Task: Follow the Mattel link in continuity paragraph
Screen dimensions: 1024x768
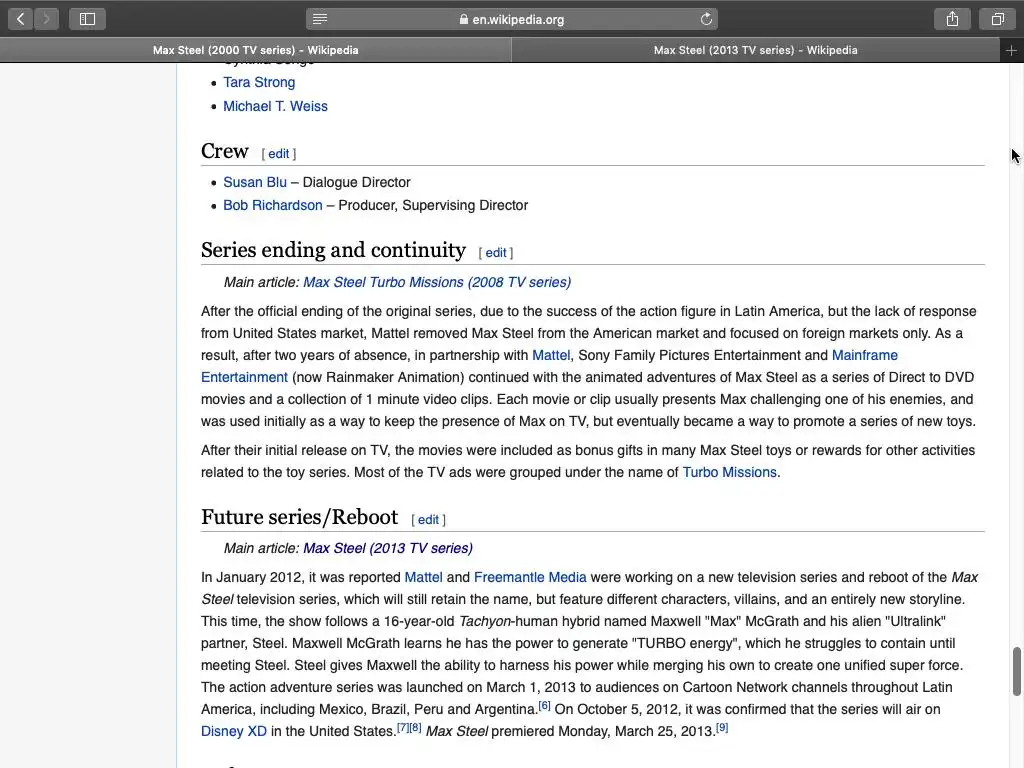Action: (551, 355)
